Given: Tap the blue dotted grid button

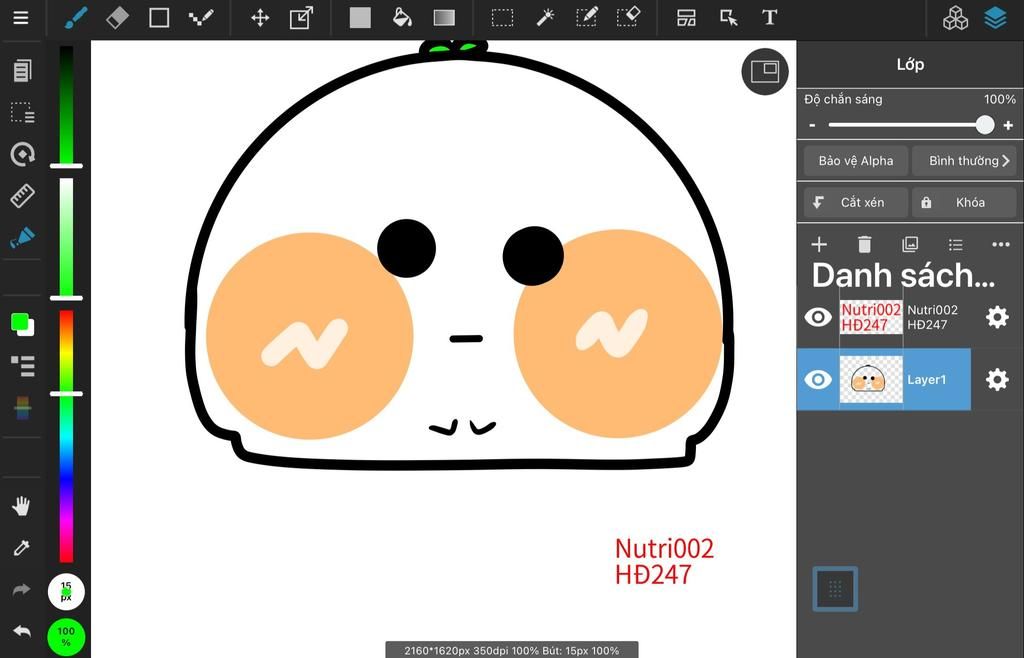Looking at the screenshot, I should [835, 589].
